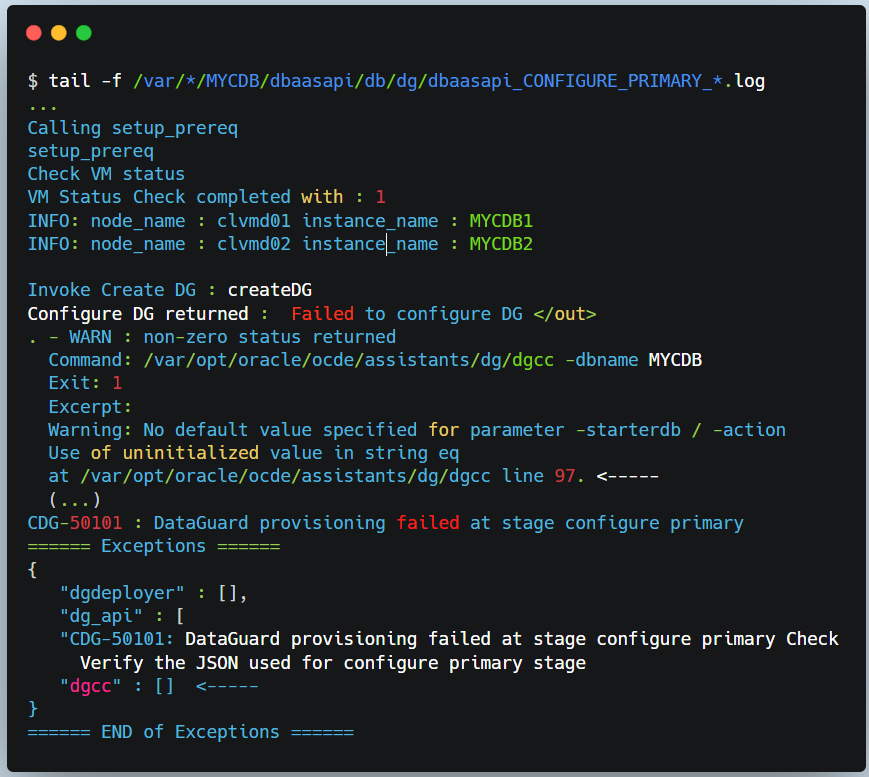Image resolution: width=869 pixels, height=777 pixels.
Task: Click the "dg_api" JSON key
Action: tap(100, 616)
